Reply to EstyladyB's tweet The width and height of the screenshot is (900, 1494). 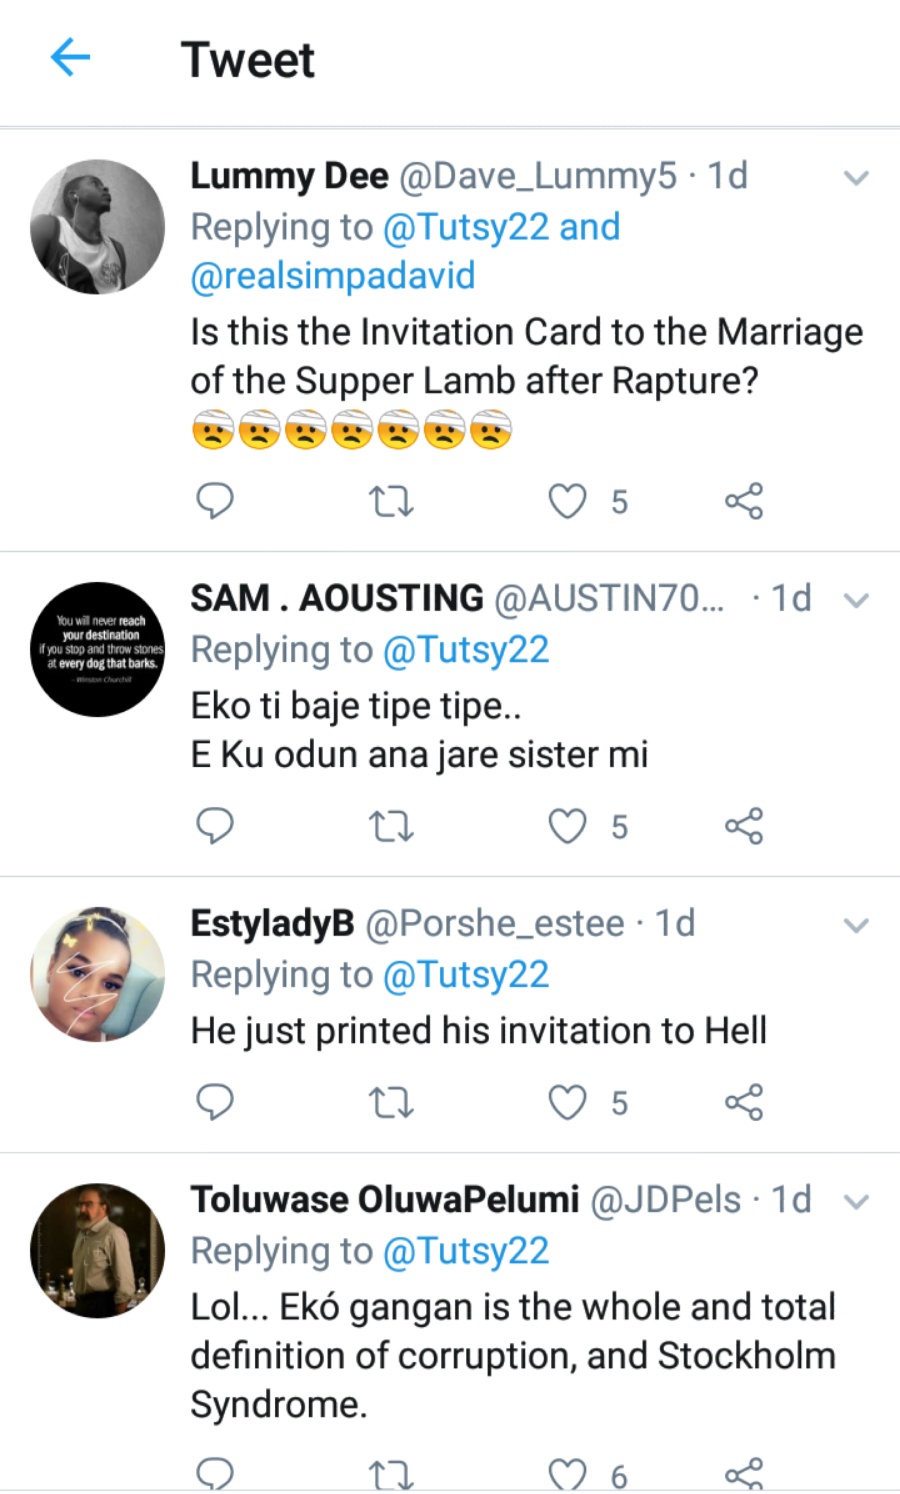click(214, 1102)
